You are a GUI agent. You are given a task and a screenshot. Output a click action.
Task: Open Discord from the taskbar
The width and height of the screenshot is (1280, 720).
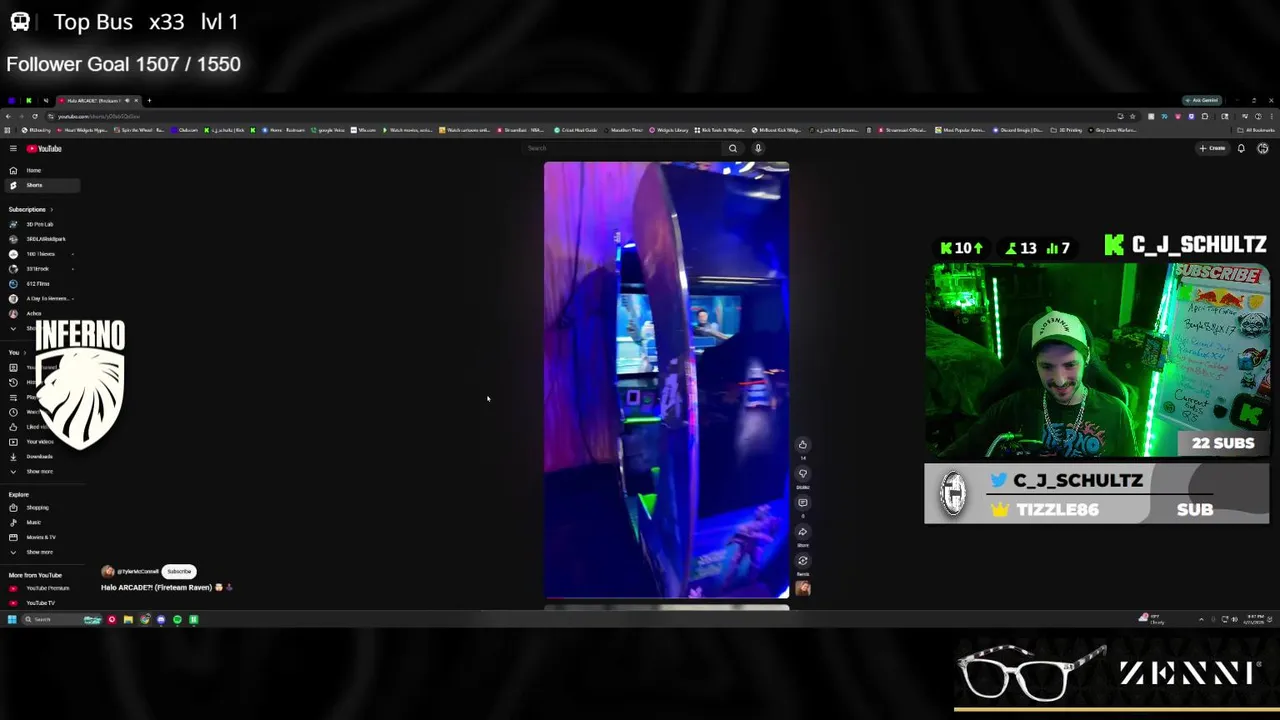click(x=161, y=619)
